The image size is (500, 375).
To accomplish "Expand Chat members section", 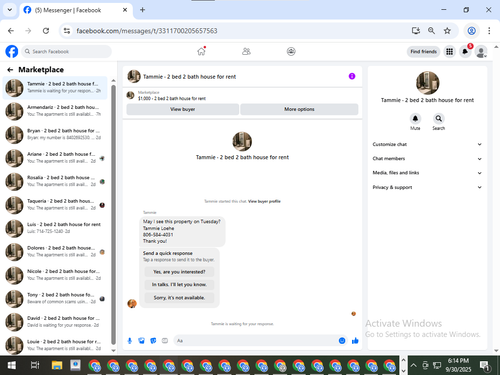I will 427,159.
